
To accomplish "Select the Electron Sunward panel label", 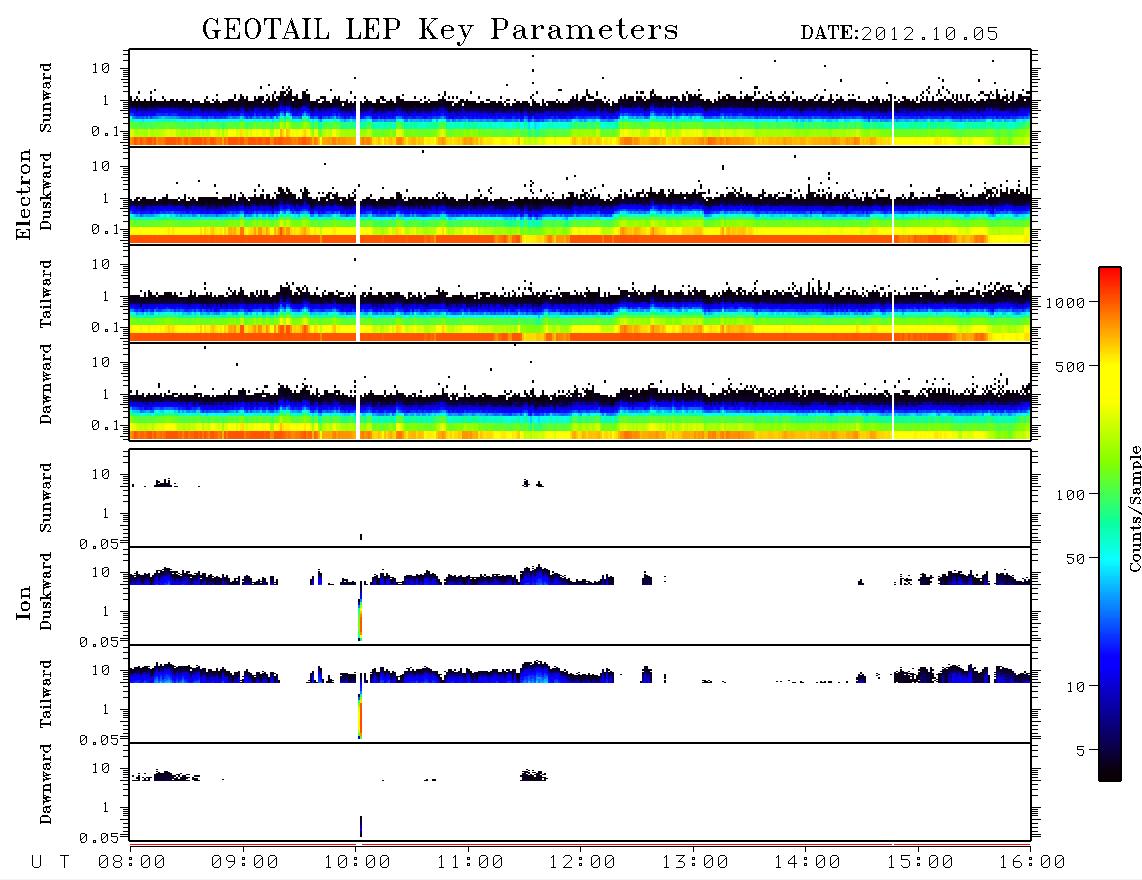I will tap(46, 98).
